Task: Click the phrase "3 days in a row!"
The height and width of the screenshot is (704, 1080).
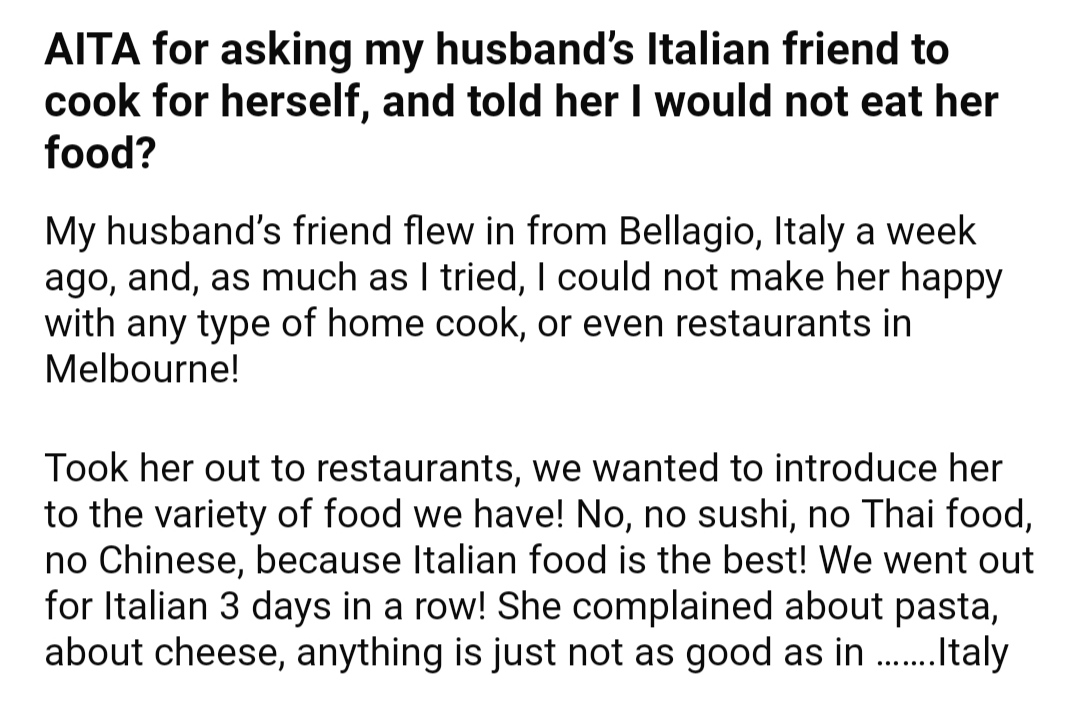Action: pyautogui.click(x=353, y=606)
